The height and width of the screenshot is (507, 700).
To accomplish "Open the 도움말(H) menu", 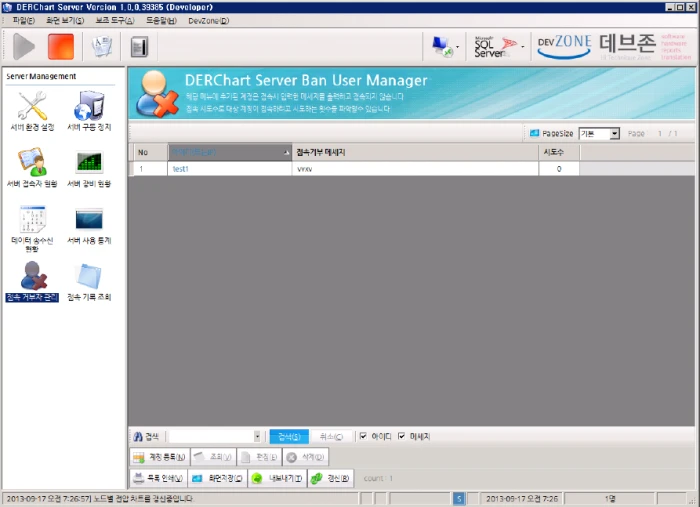I will [x=161, y=21].
